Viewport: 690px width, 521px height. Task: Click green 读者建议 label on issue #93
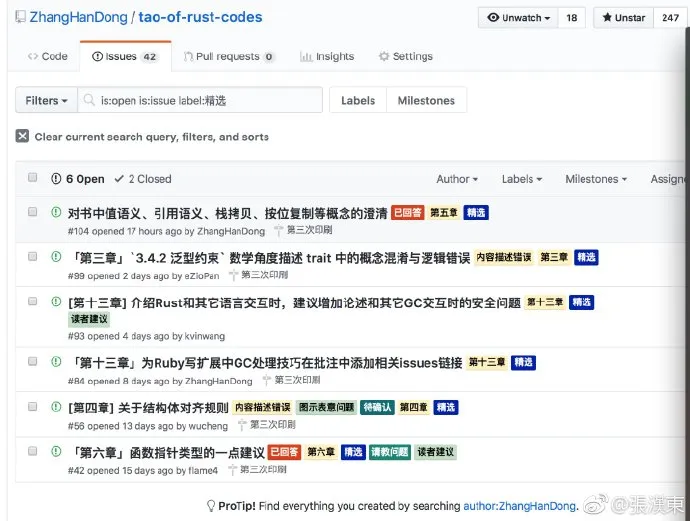coord(89,319)
